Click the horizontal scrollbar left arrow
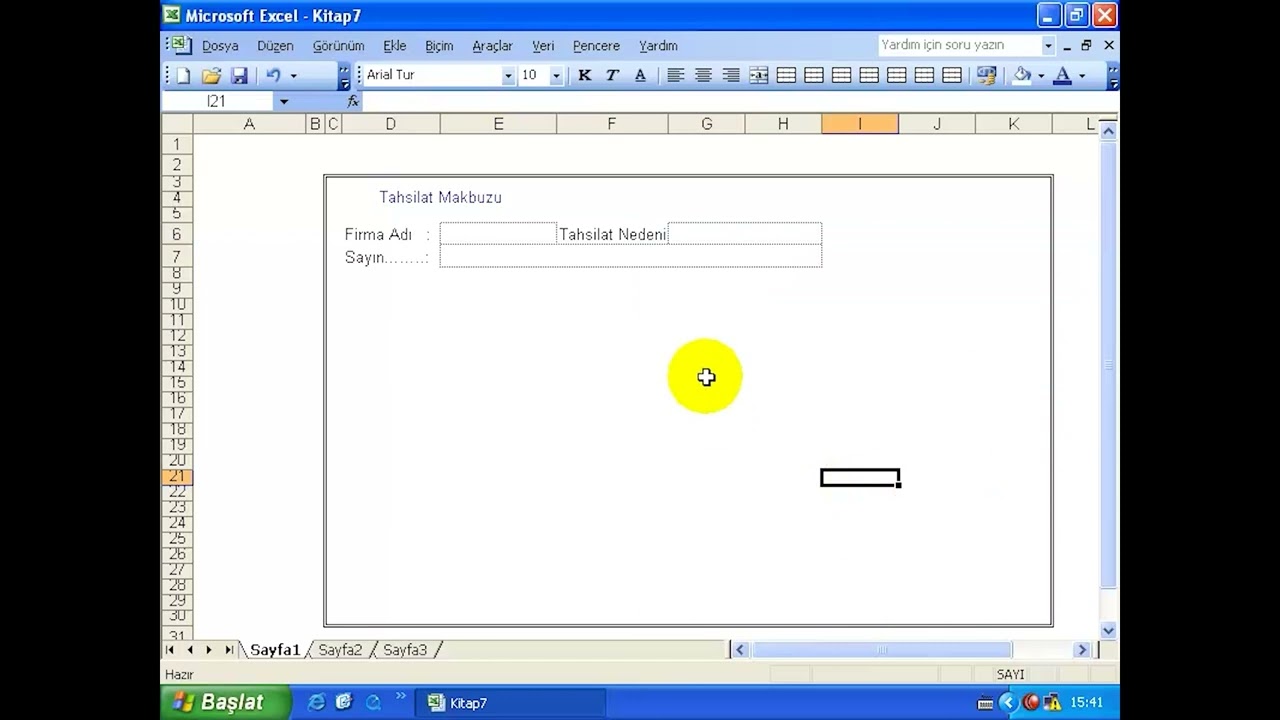Screen dimensions: 1280x720 739,650
